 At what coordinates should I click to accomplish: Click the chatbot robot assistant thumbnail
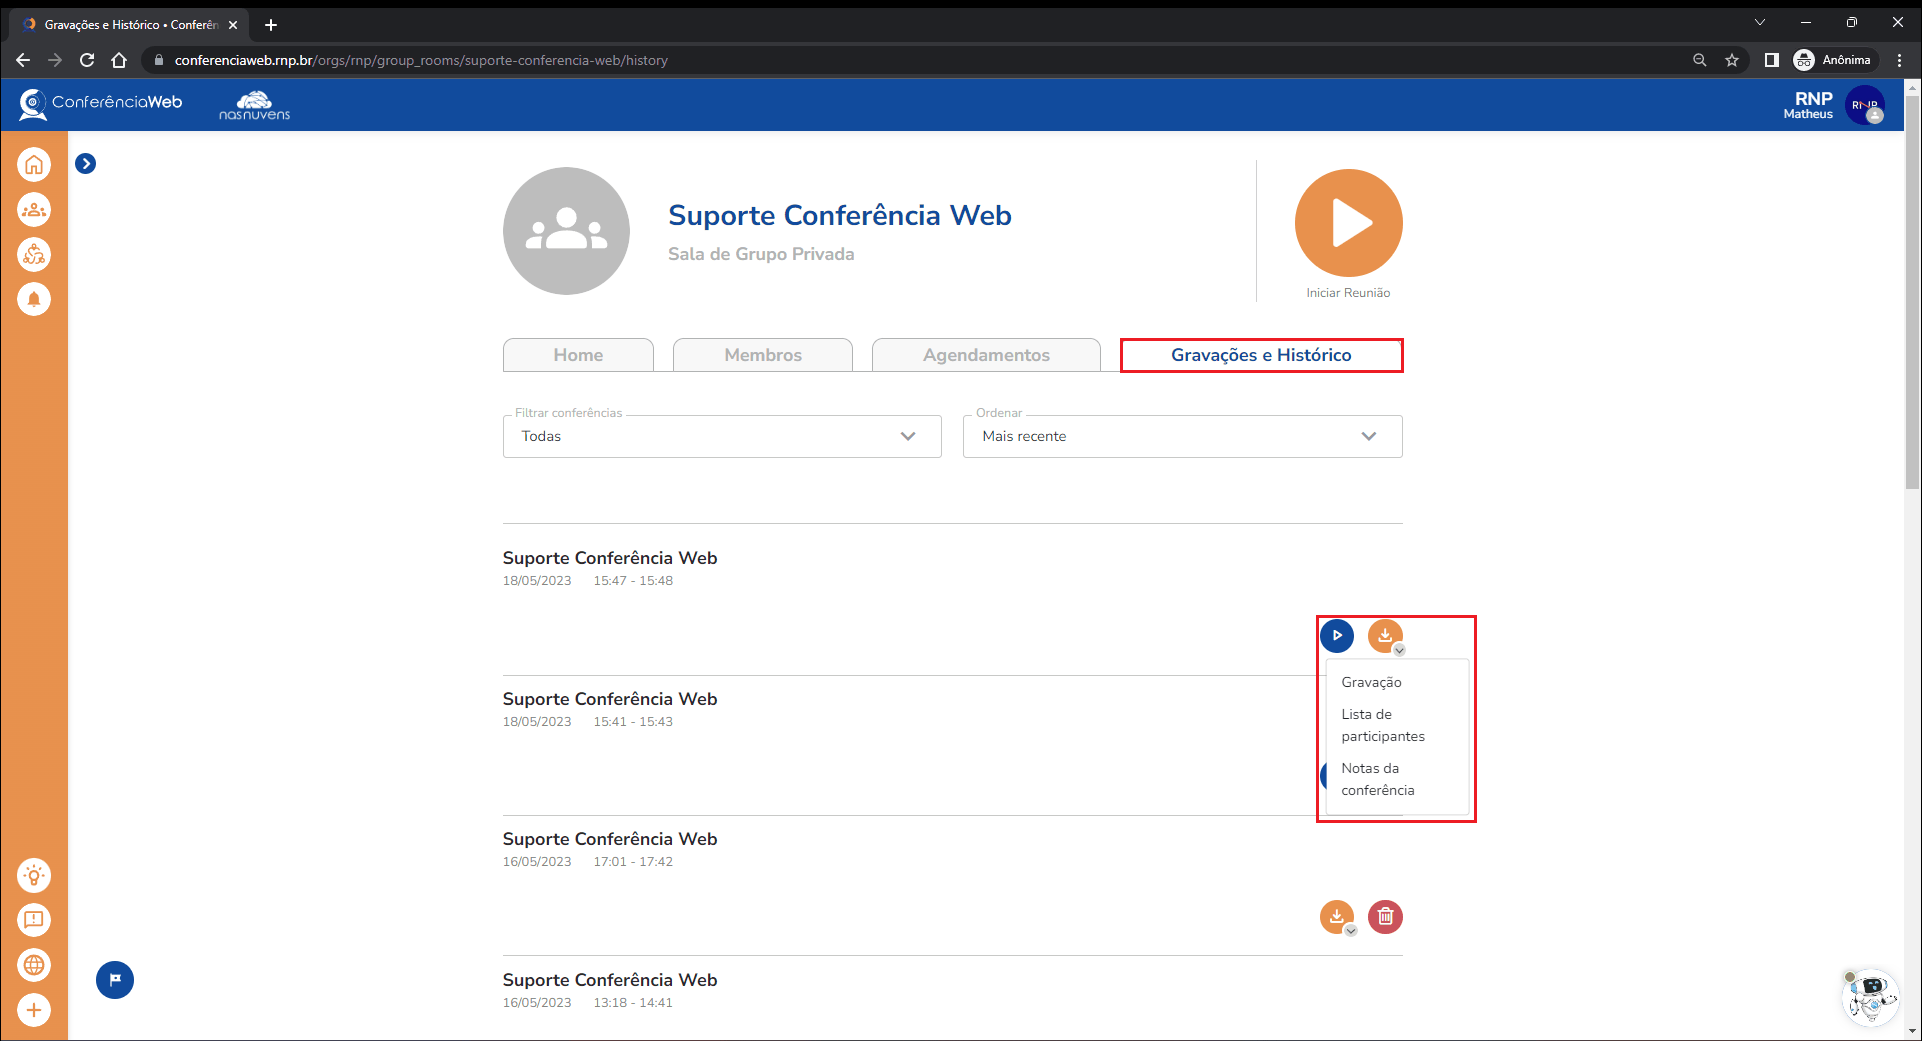[1868, 996]
